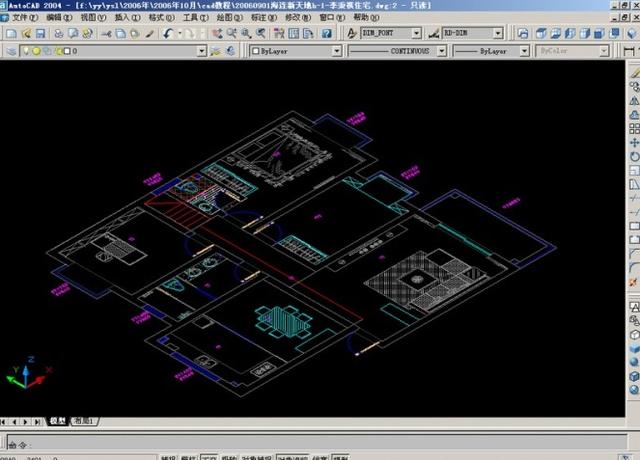Open the ByColor plot style dropdown
Screen dimensions: 640x460
click(x=604, y=51)
